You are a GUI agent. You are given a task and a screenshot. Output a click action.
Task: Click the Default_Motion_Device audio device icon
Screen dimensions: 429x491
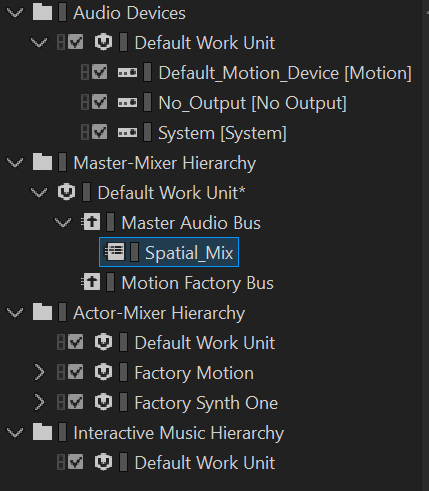coord(128,72)
